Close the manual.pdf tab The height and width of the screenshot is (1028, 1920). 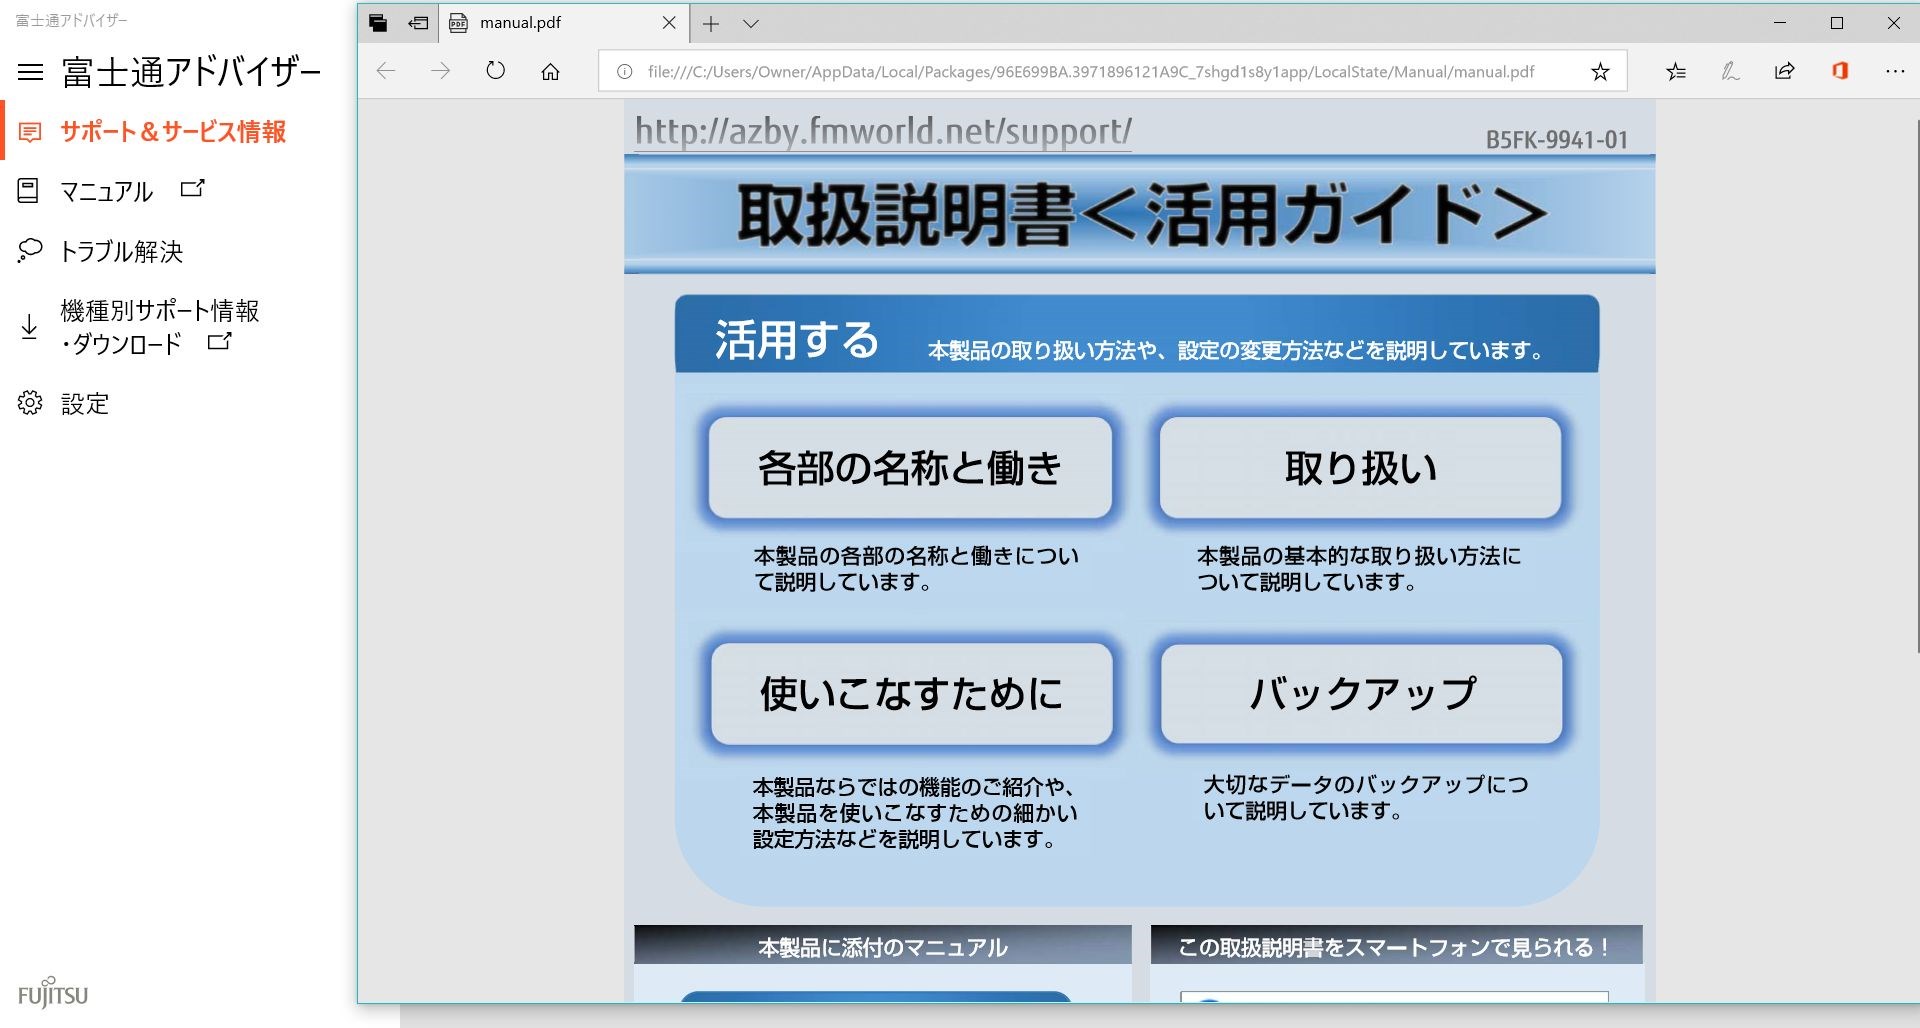pos(669,23)
